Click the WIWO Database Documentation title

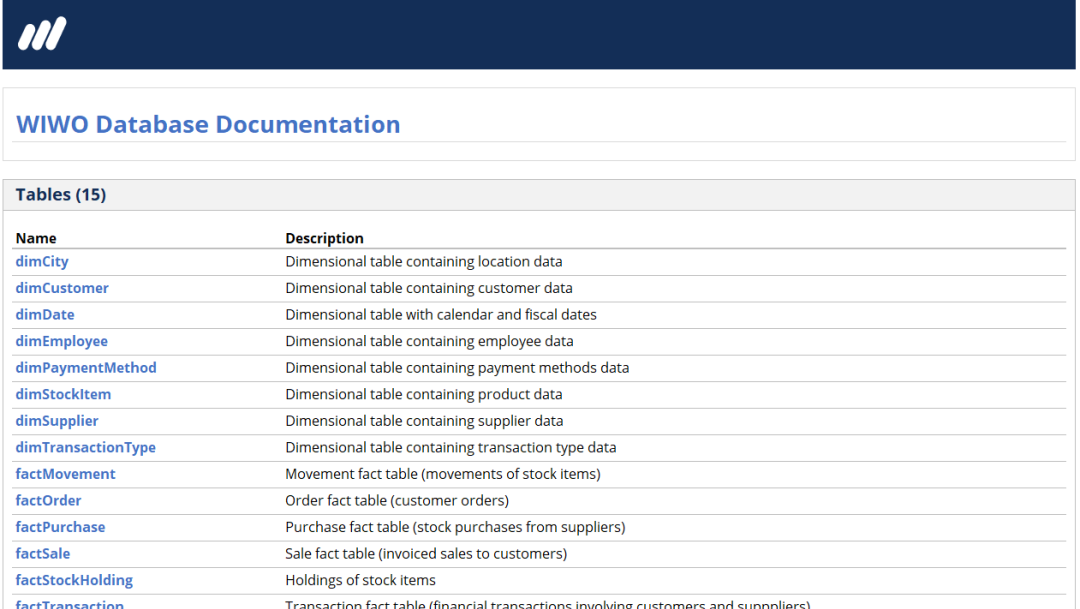(x=208, y=125)
